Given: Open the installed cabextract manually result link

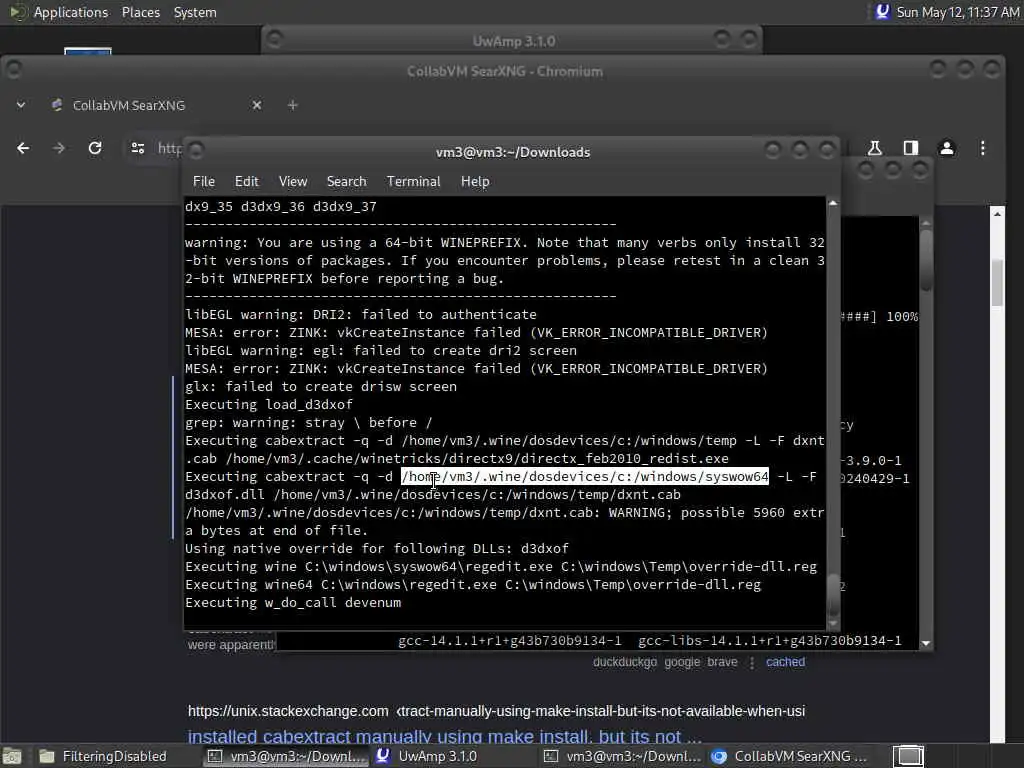Looking at the screenshot, I should (x=445, y=737).
